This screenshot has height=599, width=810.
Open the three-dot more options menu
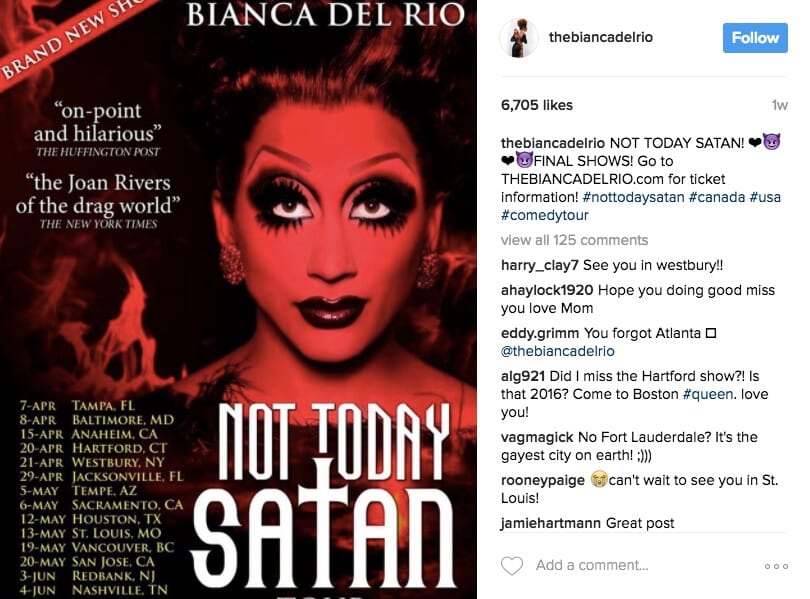point(776,566)
